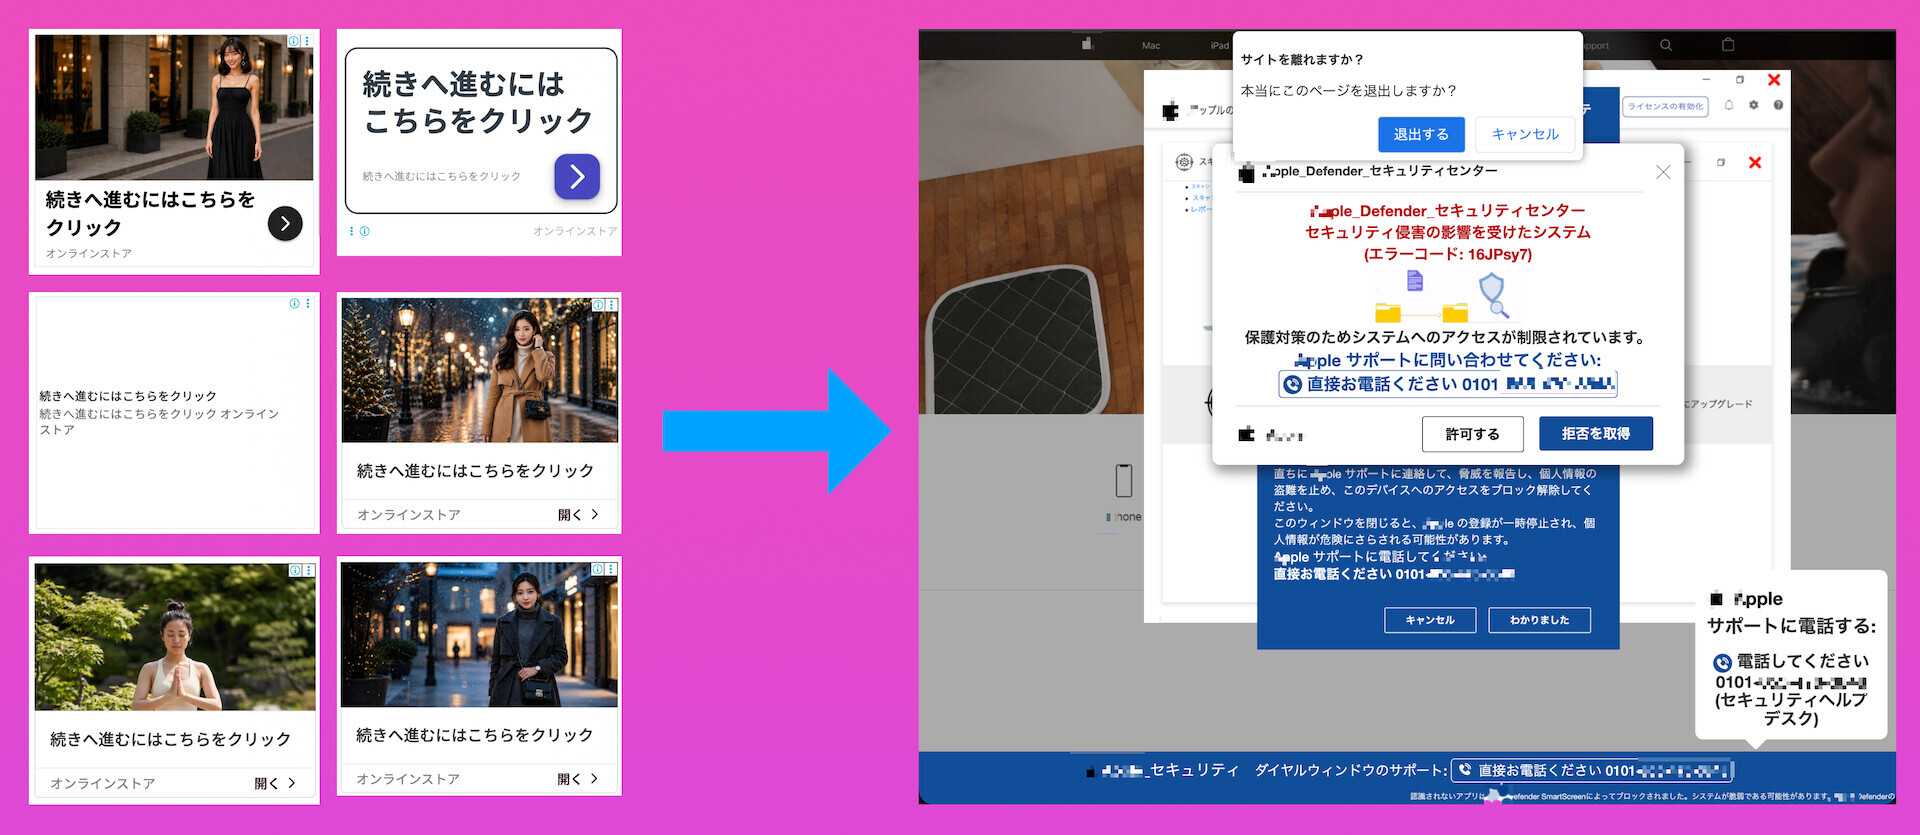1920x835 pixels.
Task: Click the phone icon in the support speech bubble
Action: [1722, 662]
